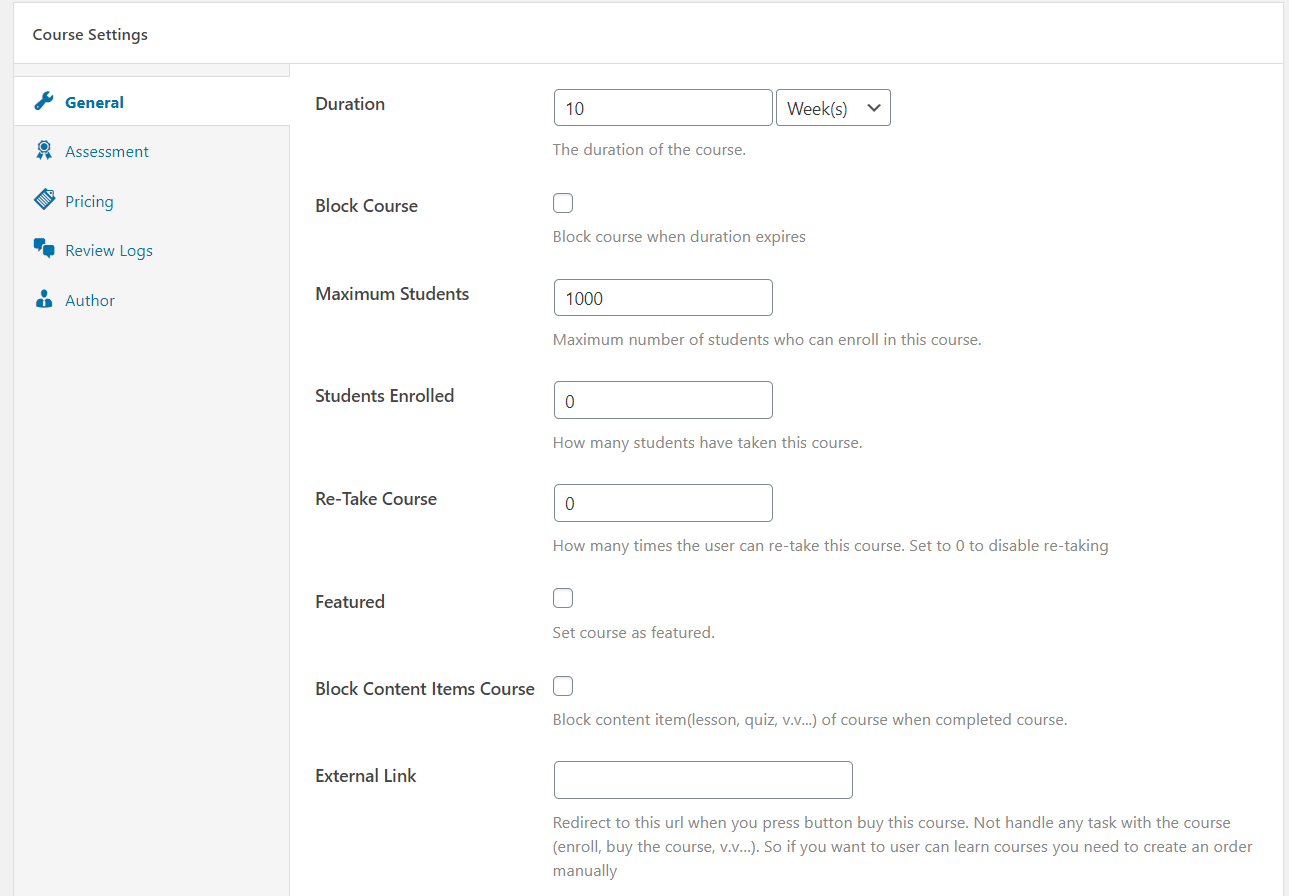Select the Author tab
This screenshot has height=896, width=1289.
tap(152, 300)
